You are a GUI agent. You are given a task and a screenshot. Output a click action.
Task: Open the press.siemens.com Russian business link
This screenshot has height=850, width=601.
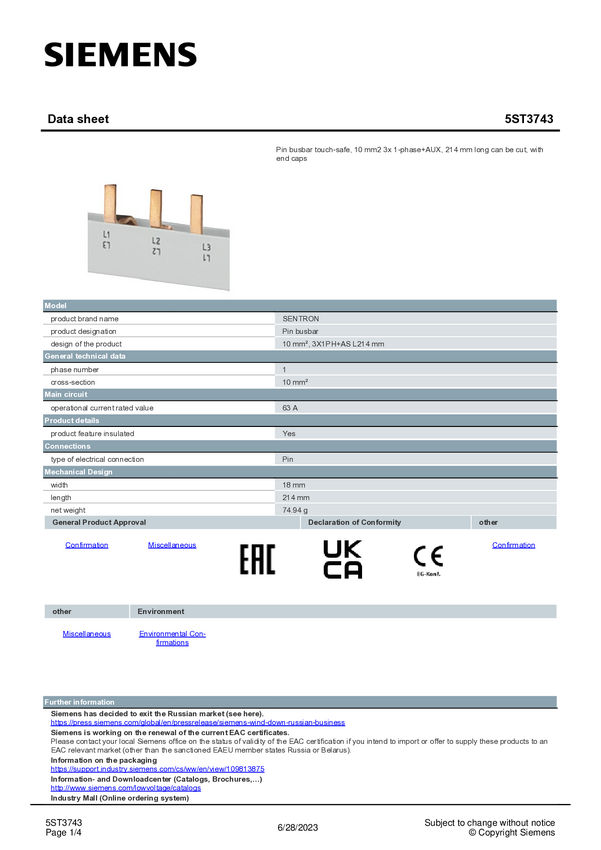[x=198, y=723]
